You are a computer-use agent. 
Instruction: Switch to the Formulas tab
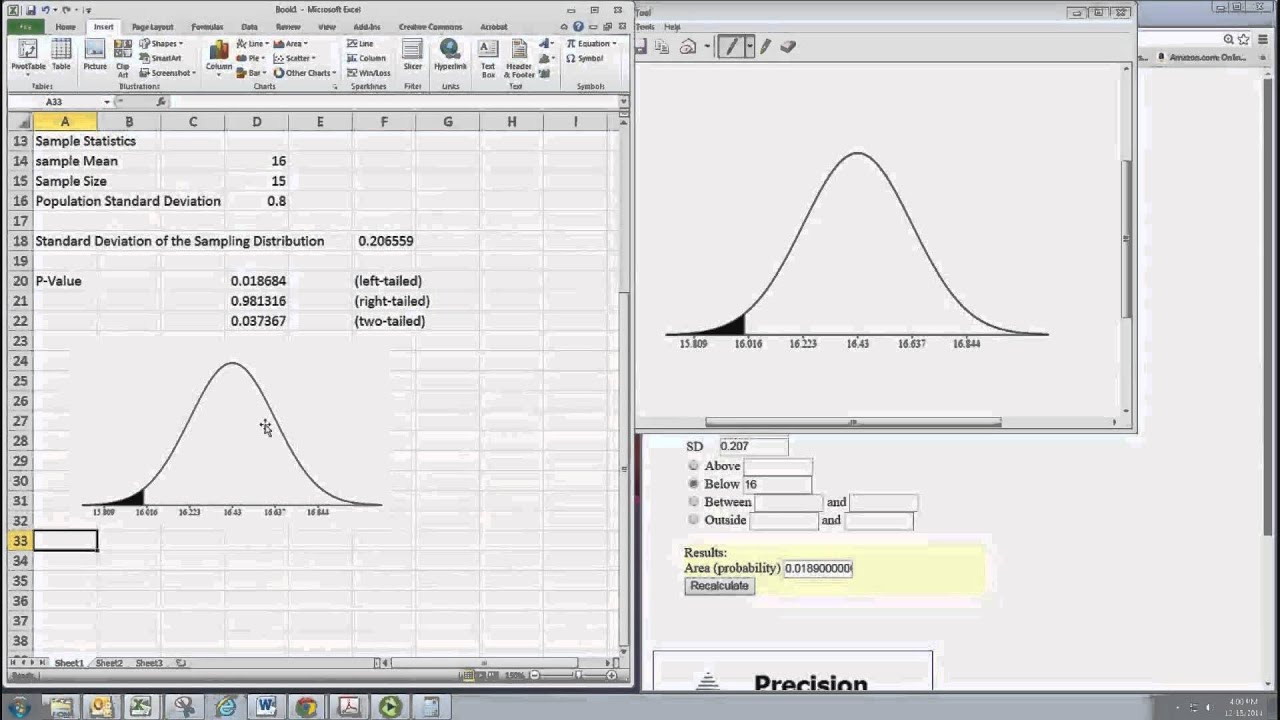coord(207,27)
